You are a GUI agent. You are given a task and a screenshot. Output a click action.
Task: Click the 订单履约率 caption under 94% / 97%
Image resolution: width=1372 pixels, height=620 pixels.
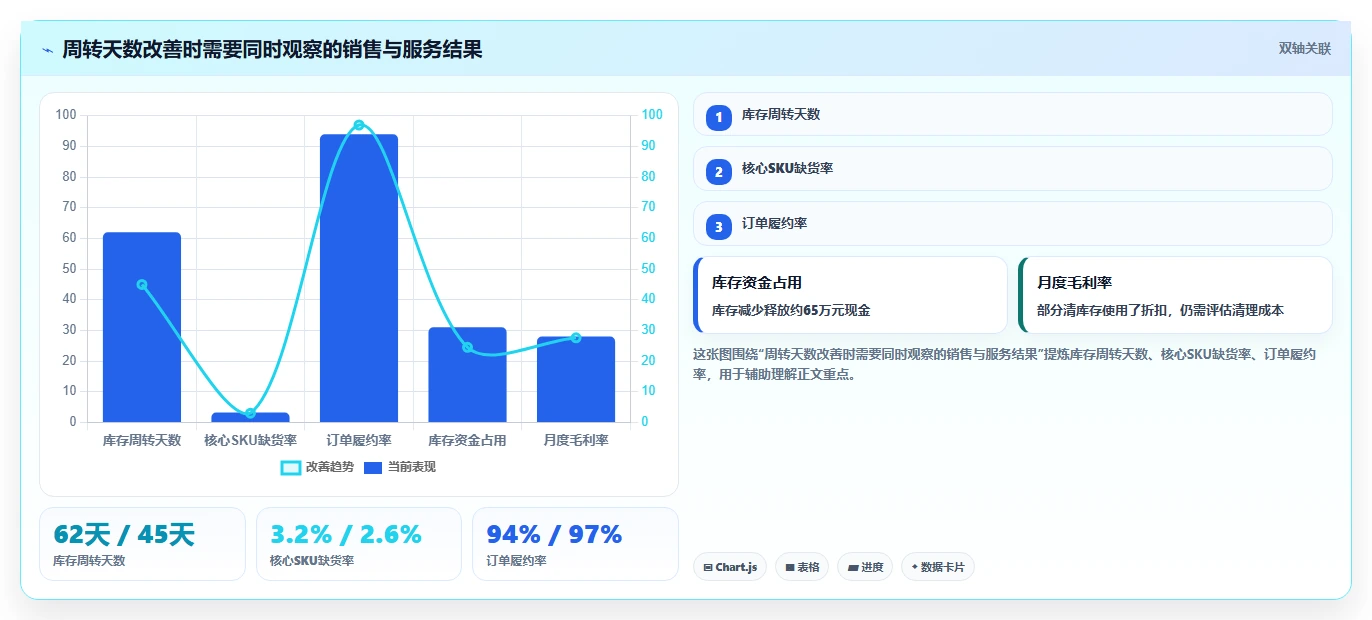(x=517, y=561)
